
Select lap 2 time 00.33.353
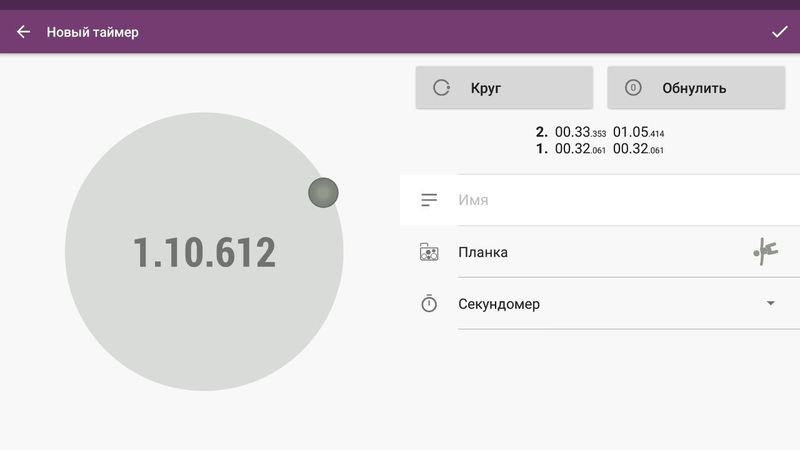click(x=580, y=132)
